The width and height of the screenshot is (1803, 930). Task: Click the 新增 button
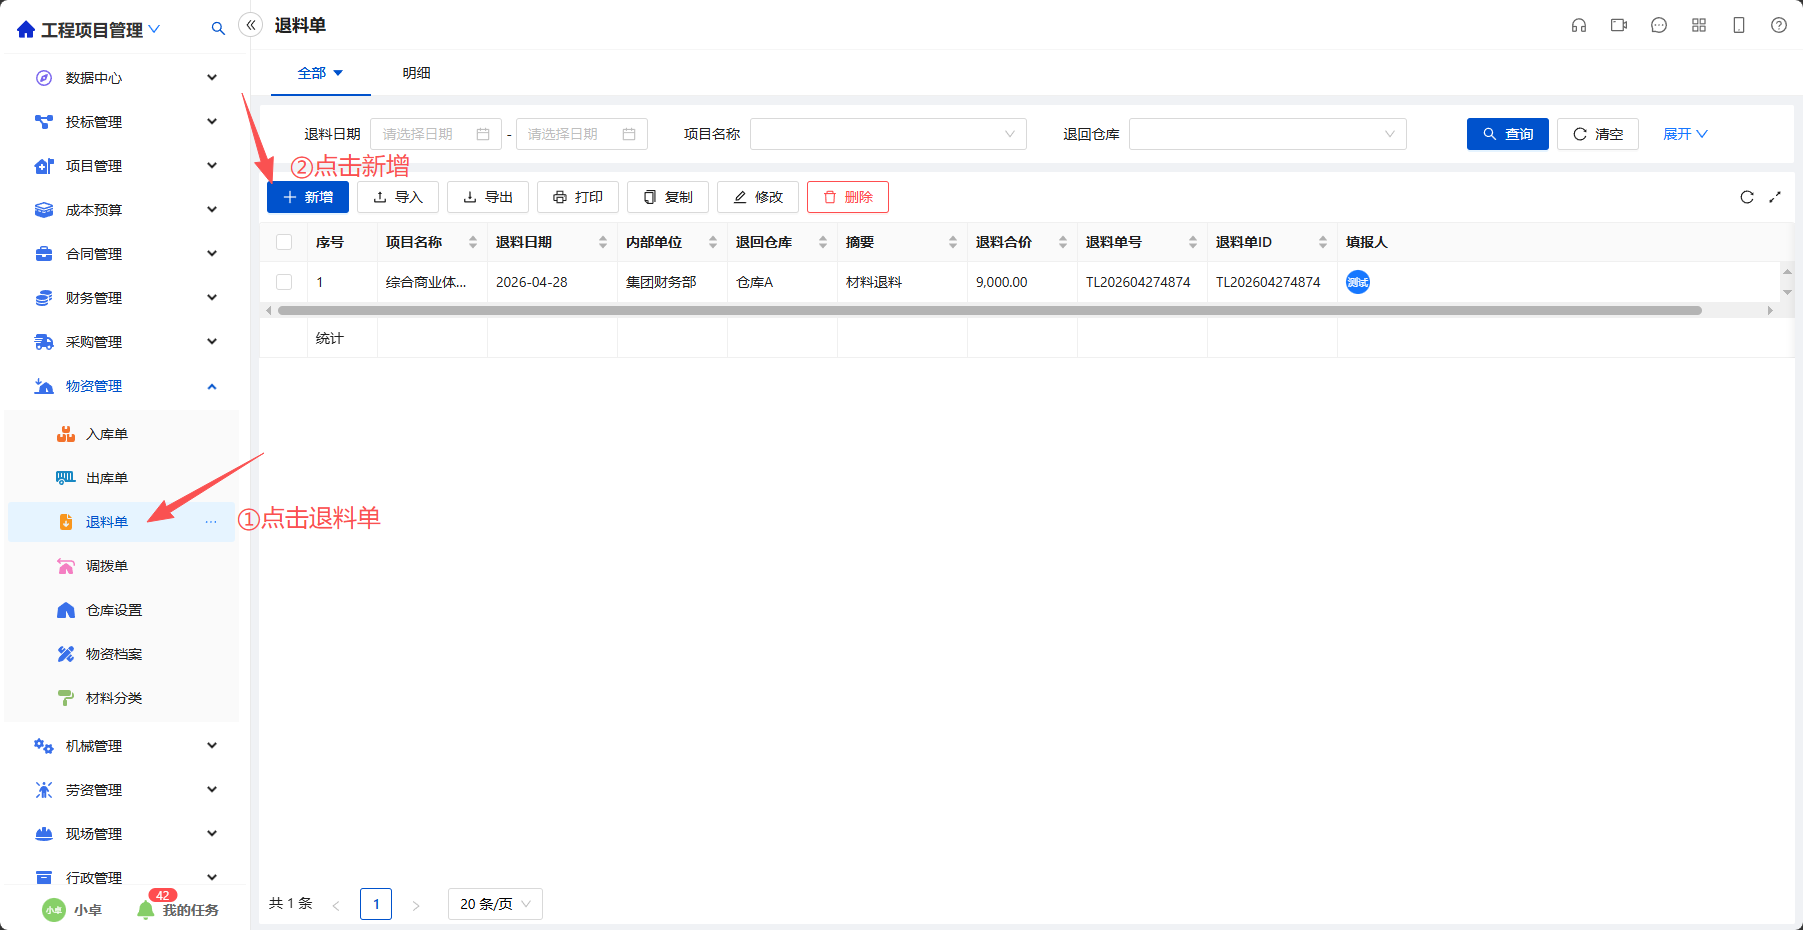[x=308, y=197]
